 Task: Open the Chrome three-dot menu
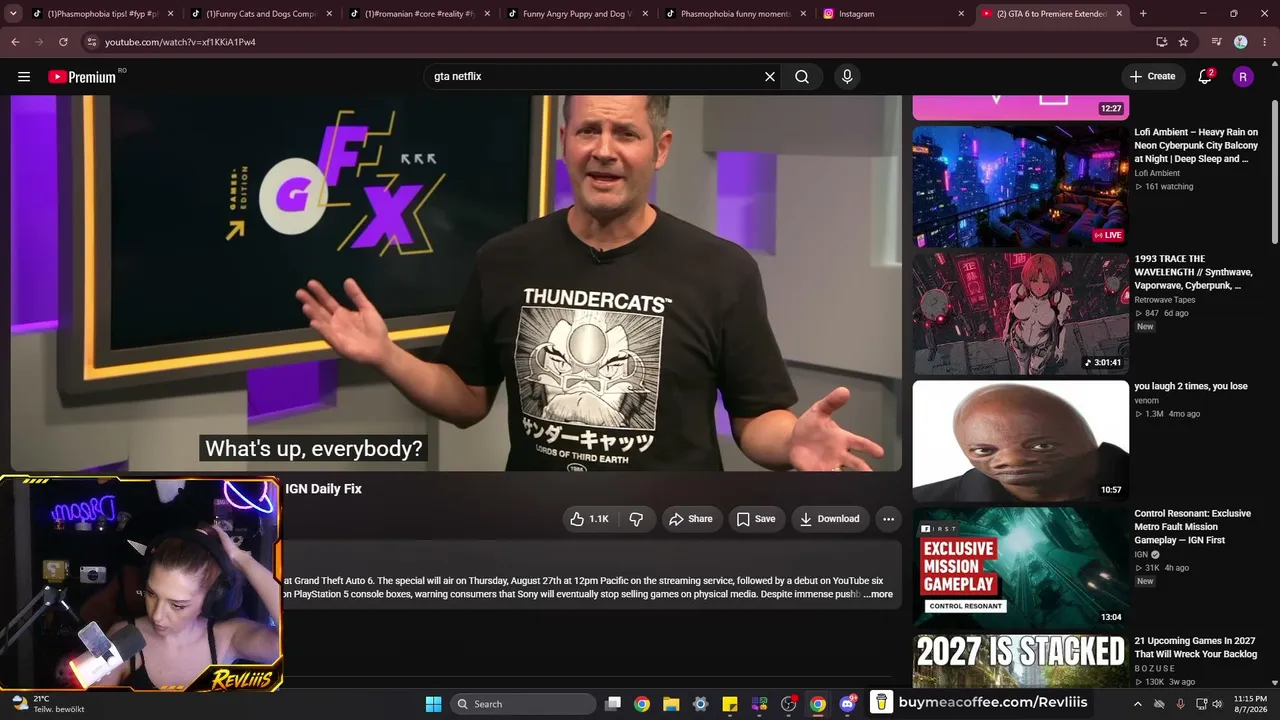pos(1264,42)
